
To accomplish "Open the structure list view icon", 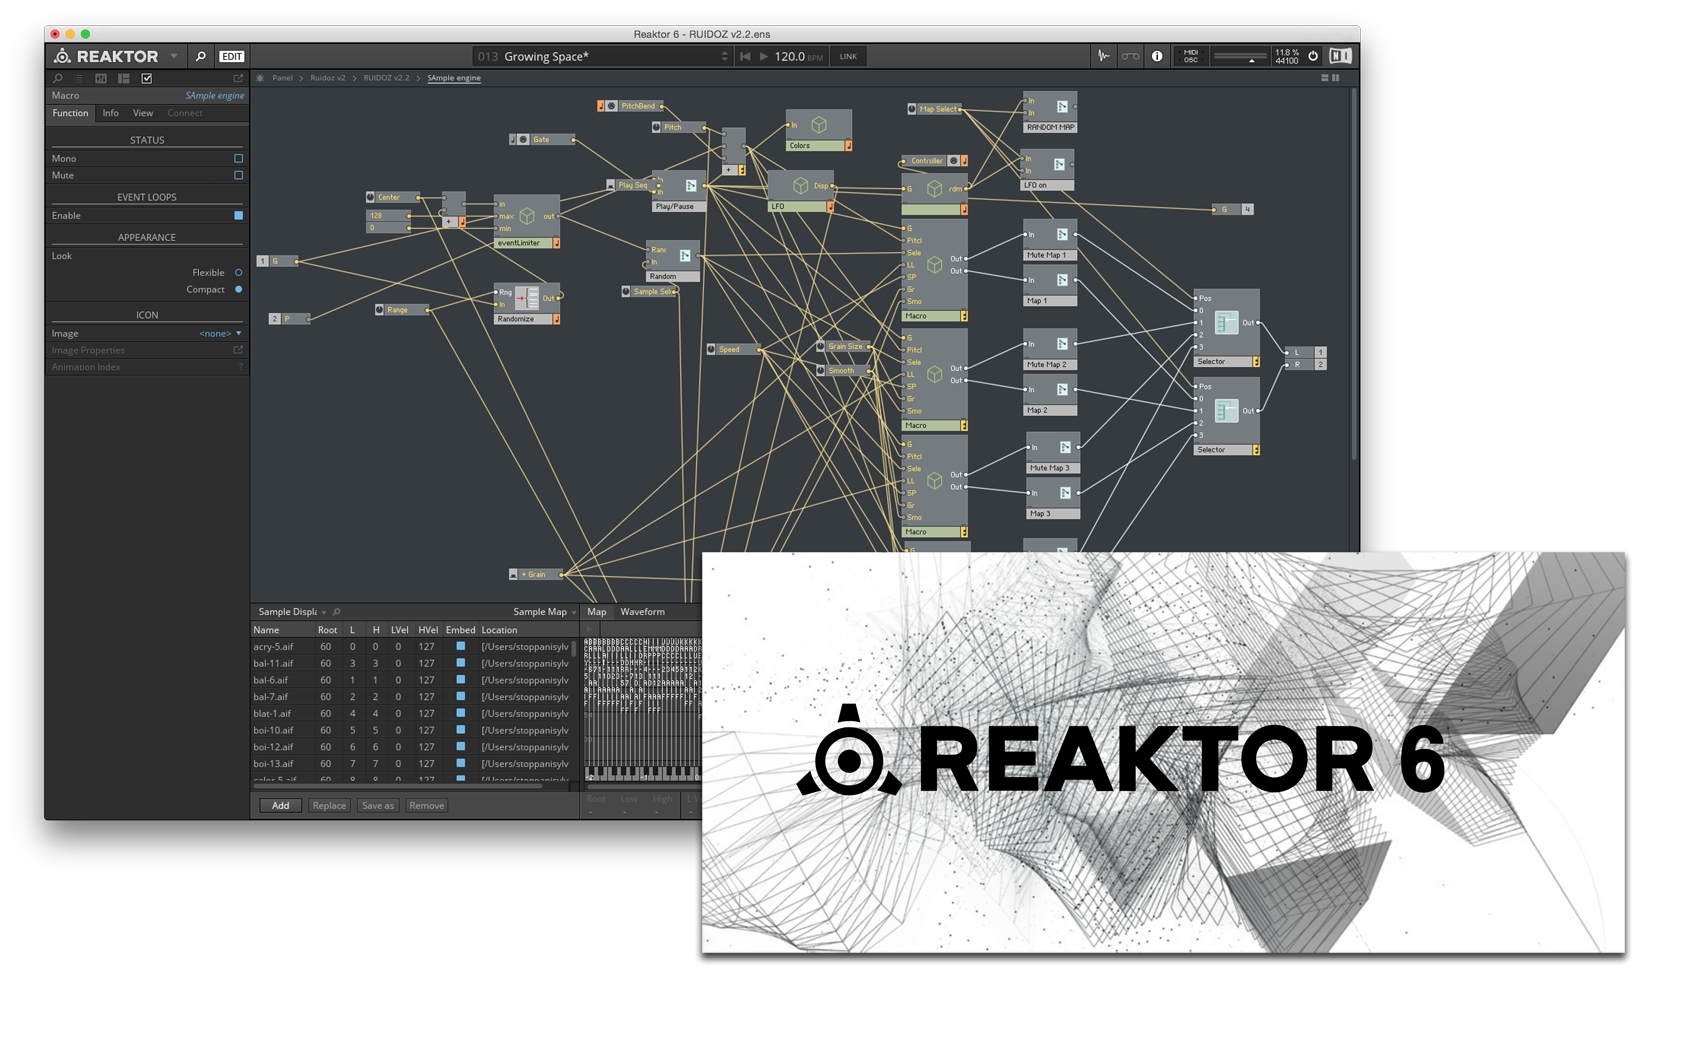I will [x=79, y=78].
